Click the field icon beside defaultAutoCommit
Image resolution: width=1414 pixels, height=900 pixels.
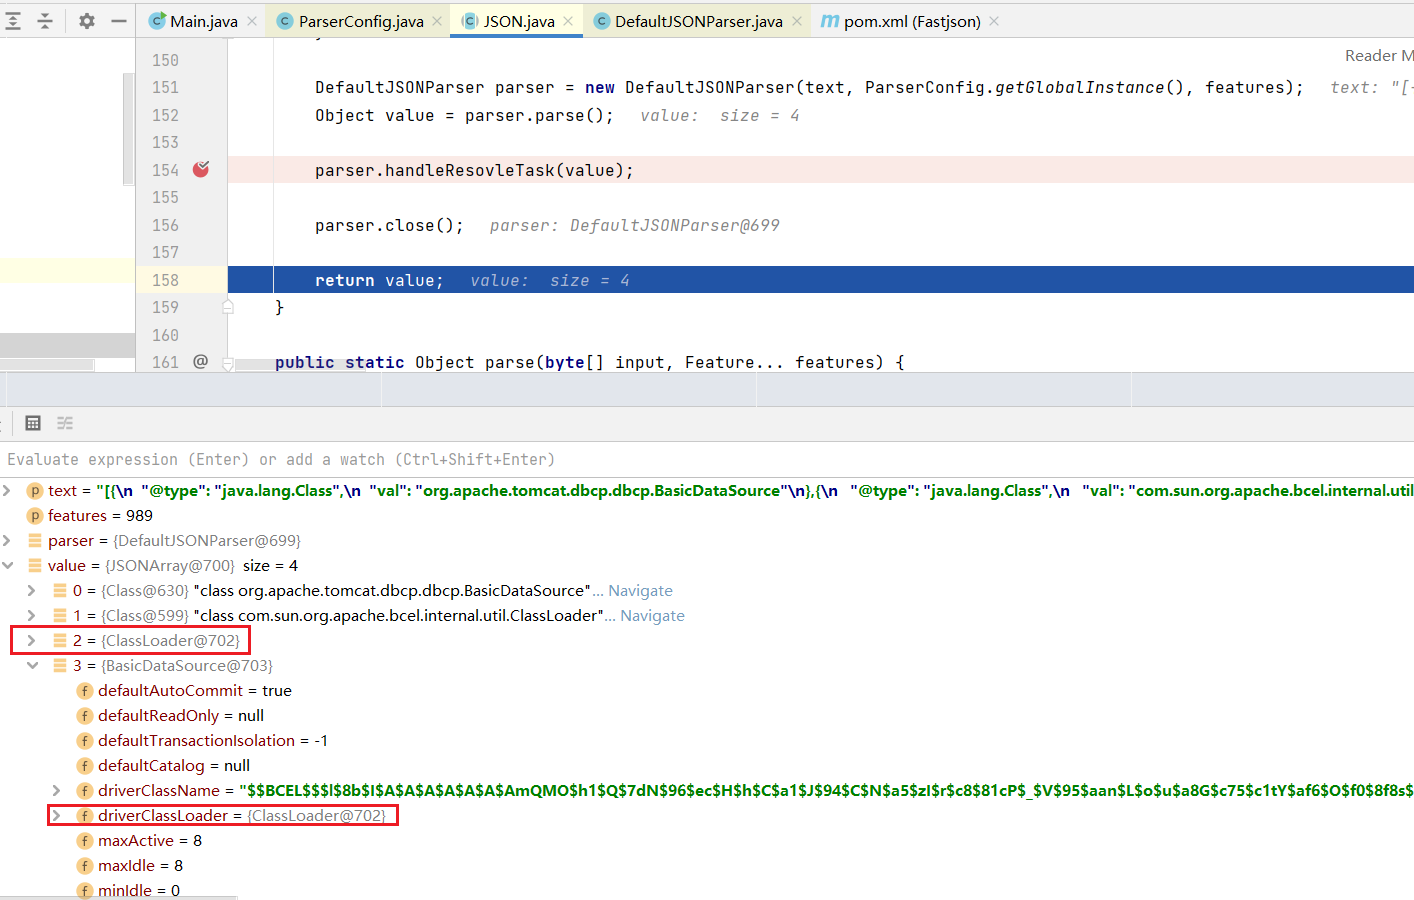click(x=85, y=690)
